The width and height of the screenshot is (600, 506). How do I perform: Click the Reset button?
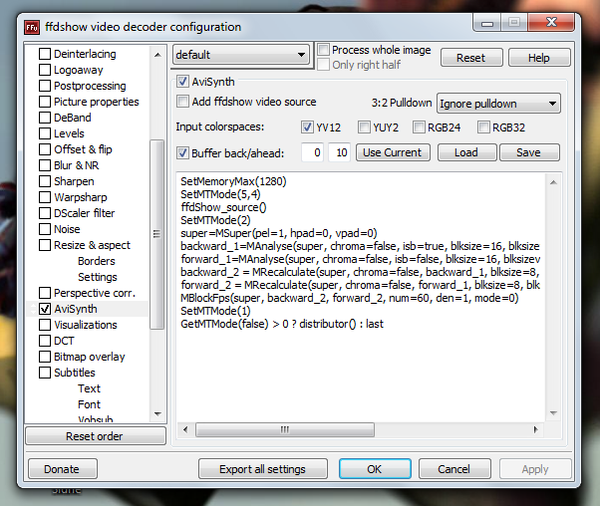point(471,58)
